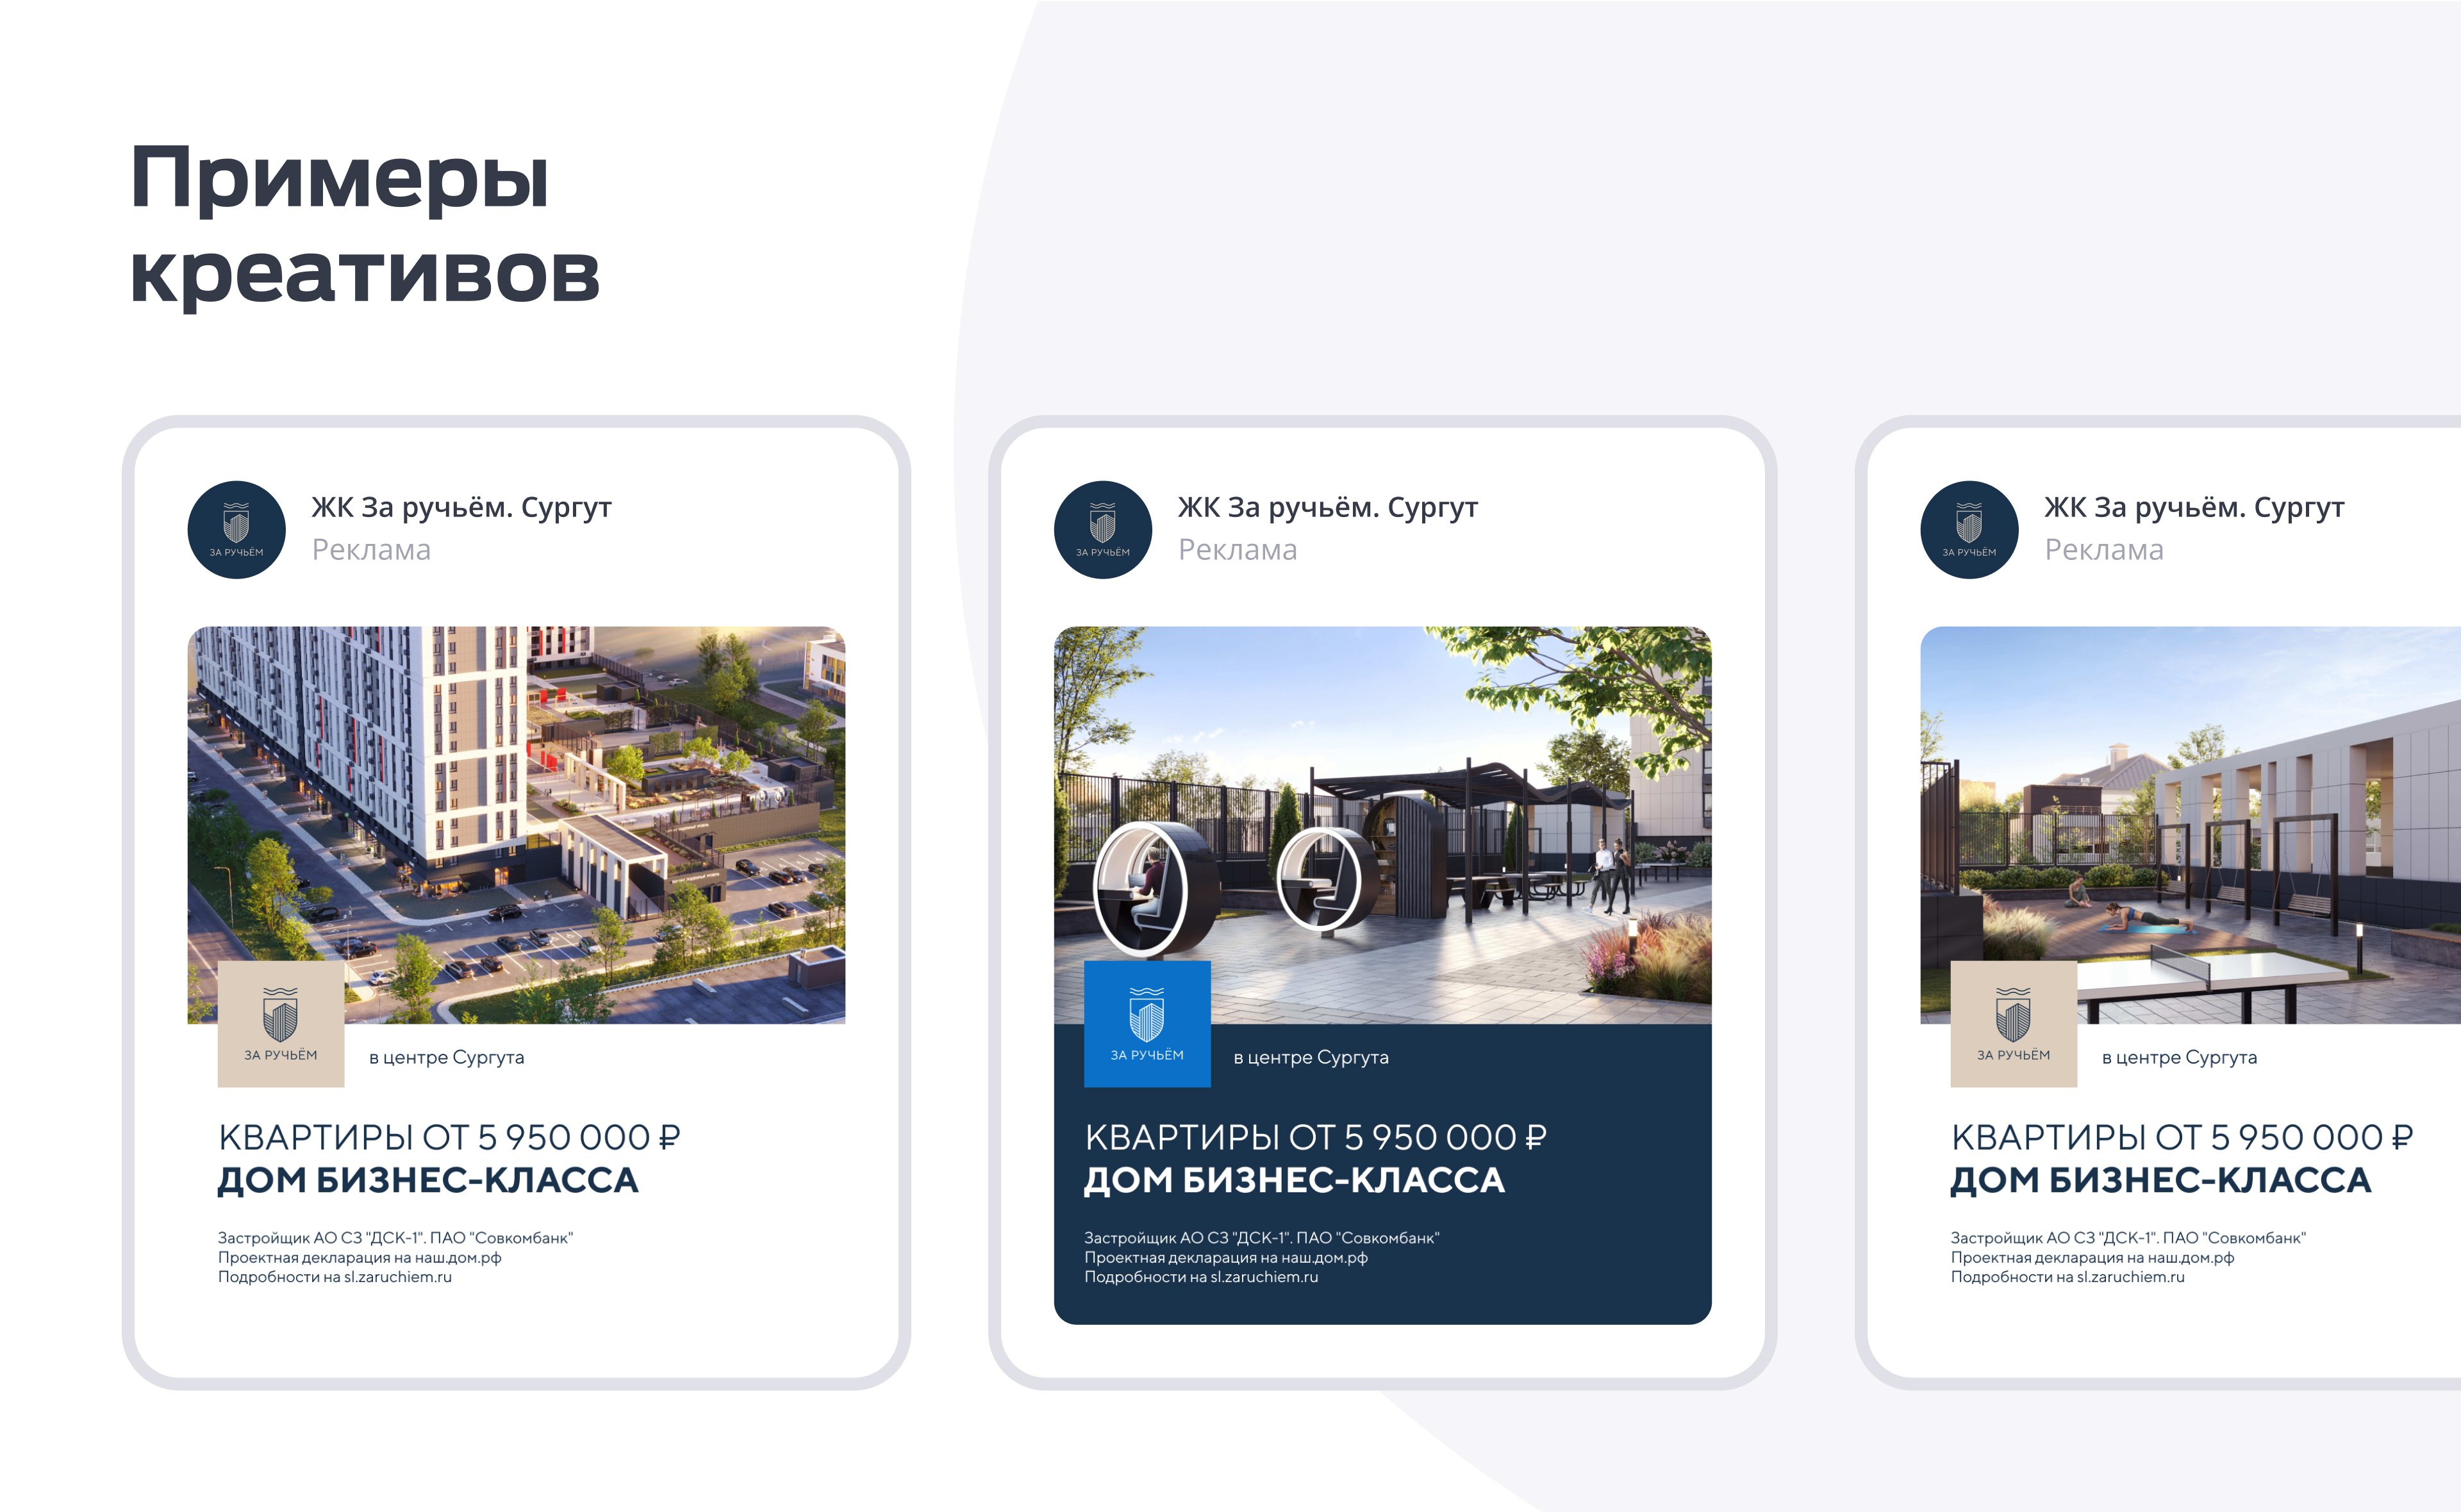The width and height of the screenshot is (2461, 1512).
Task: Click наш.дом.рф declaration line in second ad
Action: coord(1225,1257)
